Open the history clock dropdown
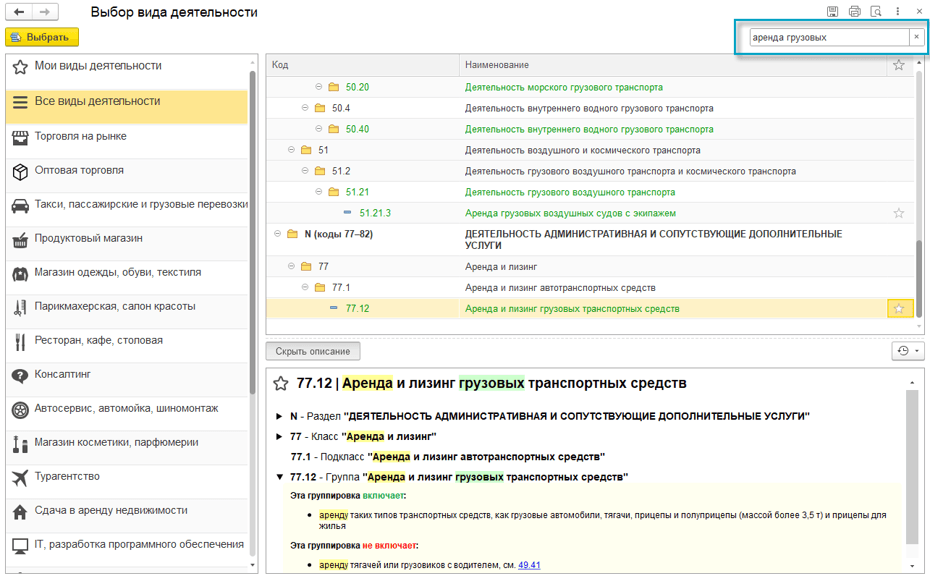 pyautogui.click(x=906, y=351)
